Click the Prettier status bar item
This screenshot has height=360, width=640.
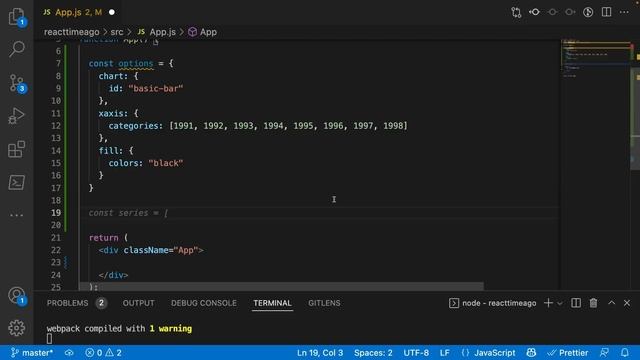point(568,353)
